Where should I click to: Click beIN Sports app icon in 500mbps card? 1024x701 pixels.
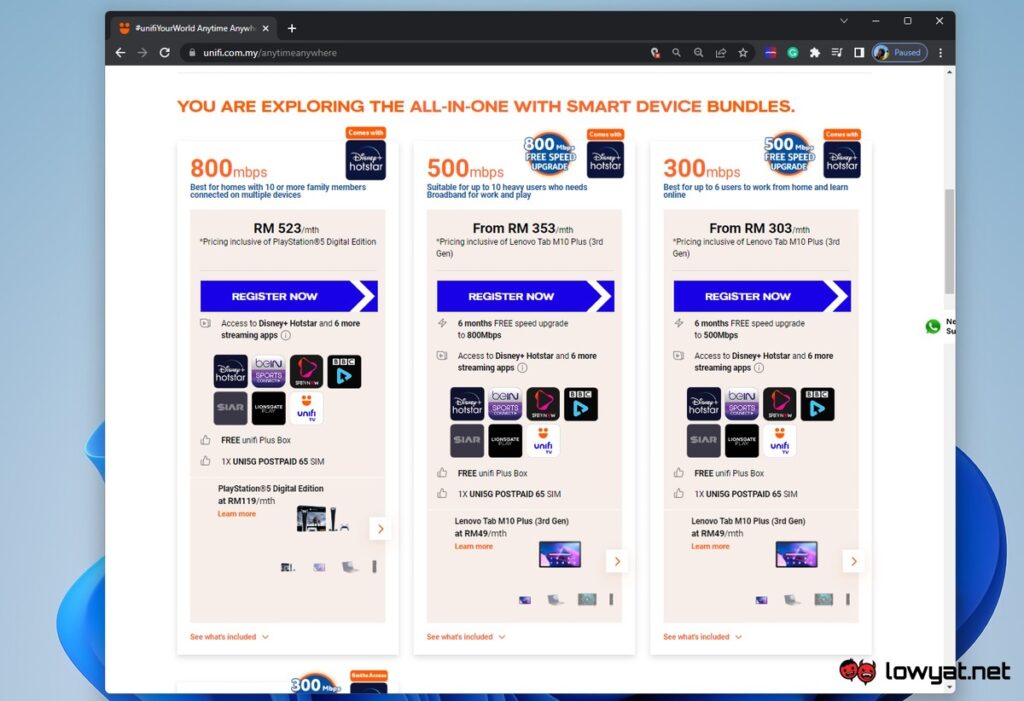(x=505, y=404)
